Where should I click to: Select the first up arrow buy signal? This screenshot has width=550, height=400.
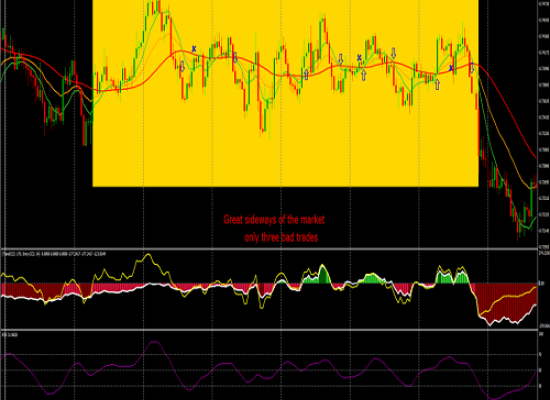click(306, 74)
